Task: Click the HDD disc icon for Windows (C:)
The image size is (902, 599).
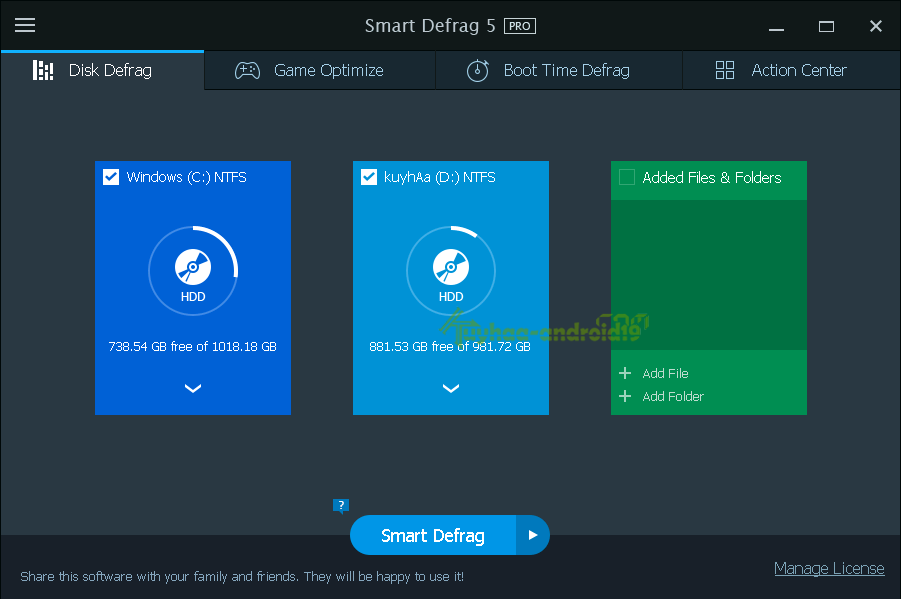Action: click(193, 267)
